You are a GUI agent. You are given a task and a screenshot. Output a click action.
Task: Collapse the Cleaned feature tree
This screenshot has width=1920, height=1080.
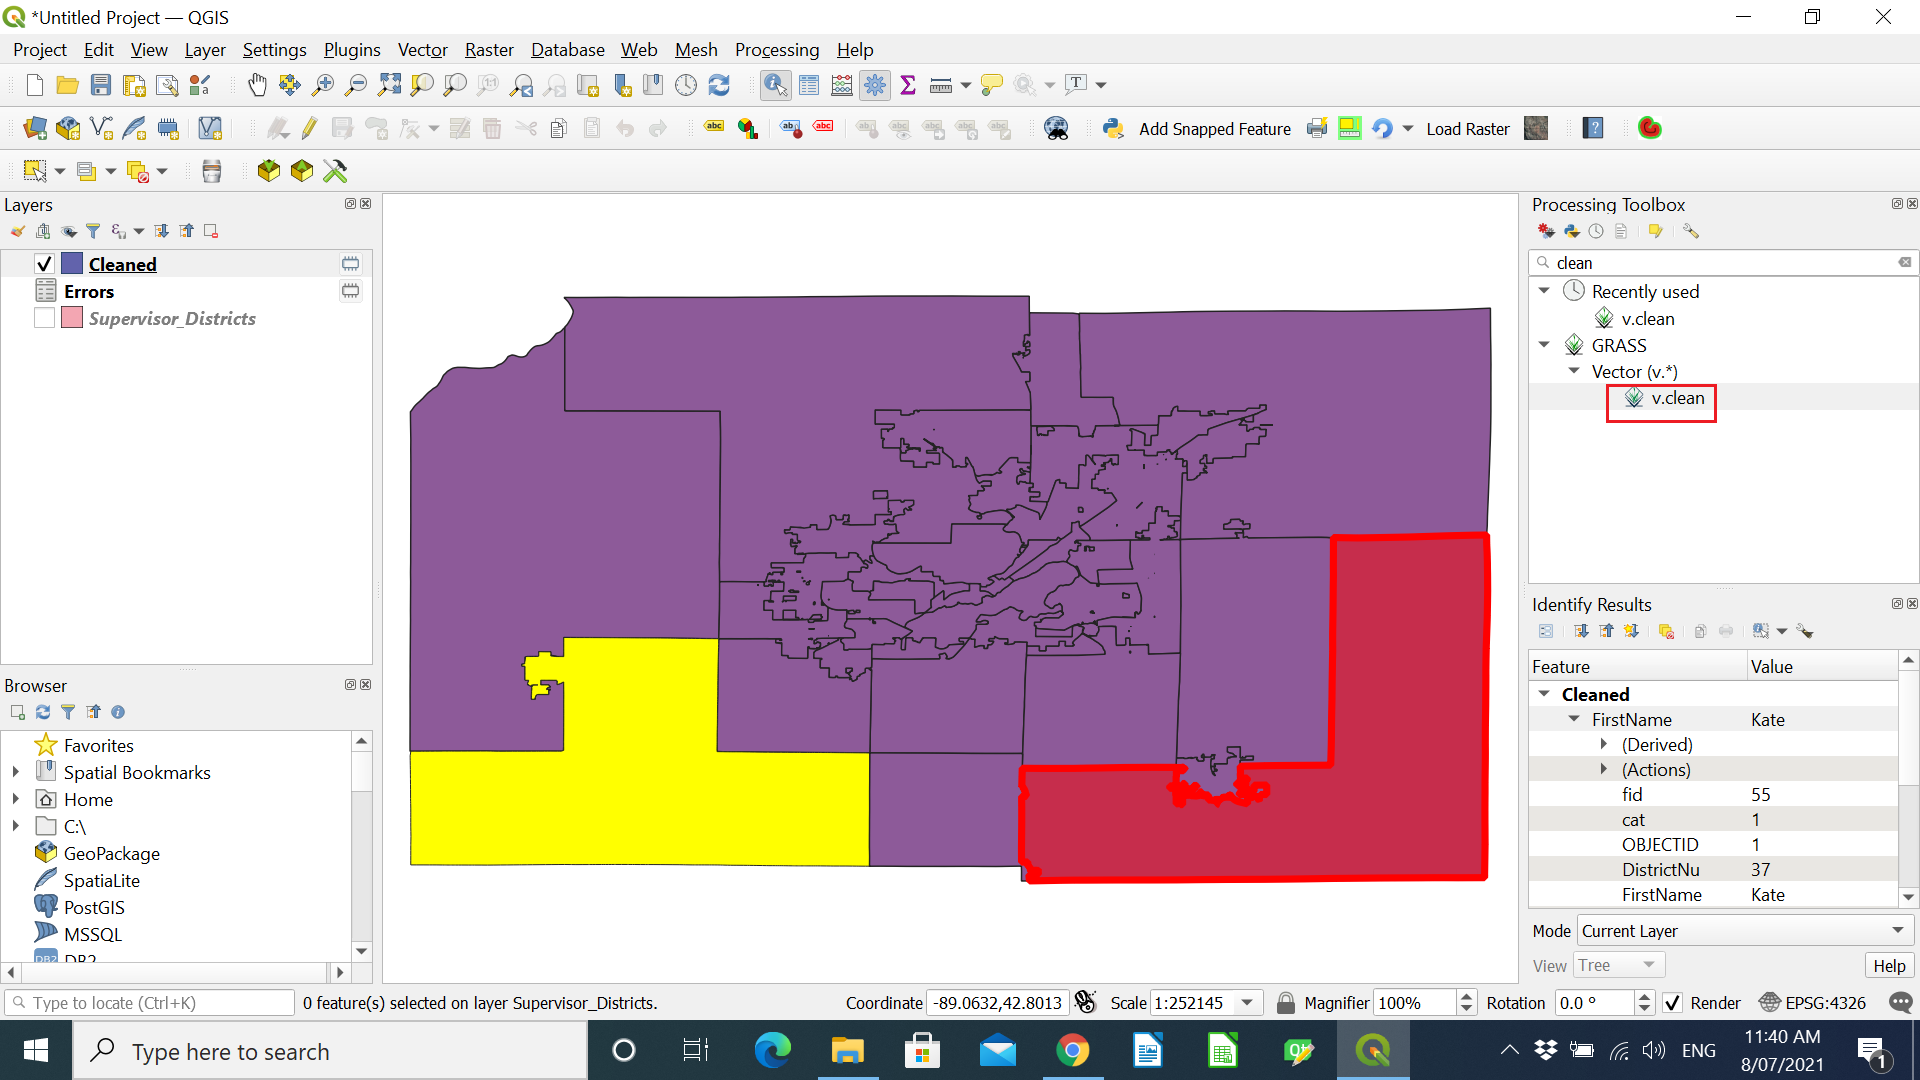tap(1545, 694)
